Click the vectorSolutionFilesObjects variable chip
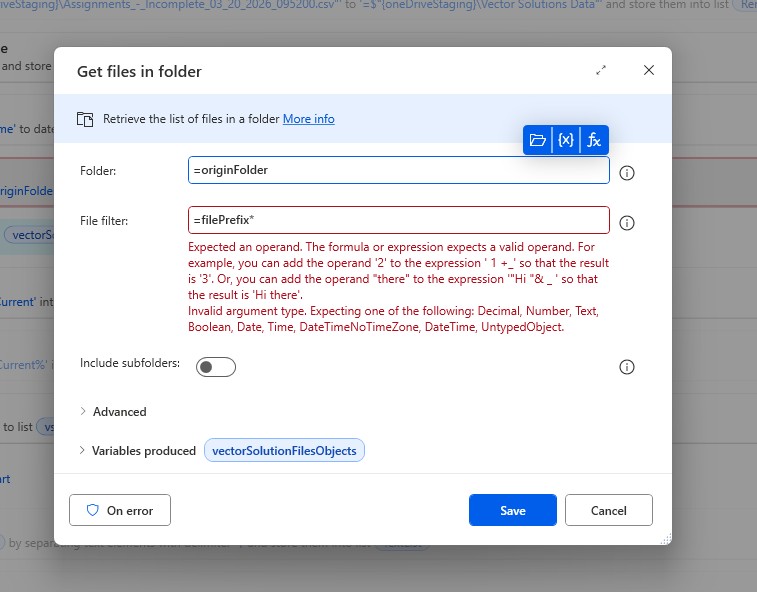The height and width of the screenshot is (592, 757). pyautogui.click(x=284, y=450)
